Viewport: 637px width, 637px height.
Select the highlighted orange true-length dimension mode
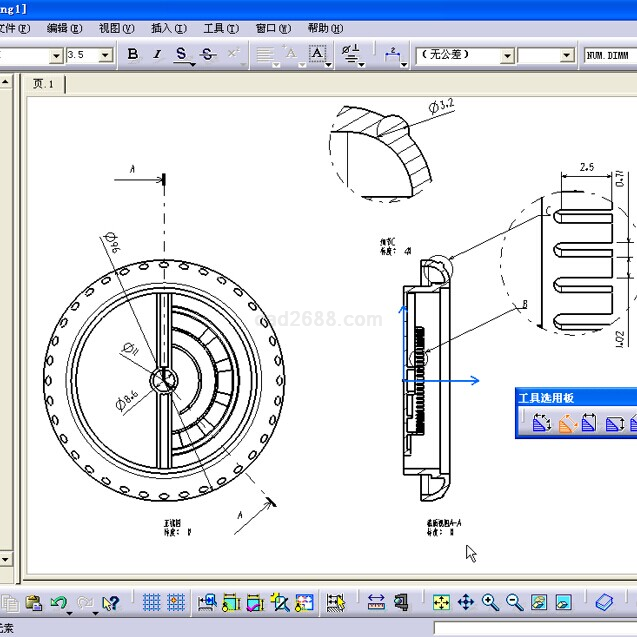[x=566, y=423]
